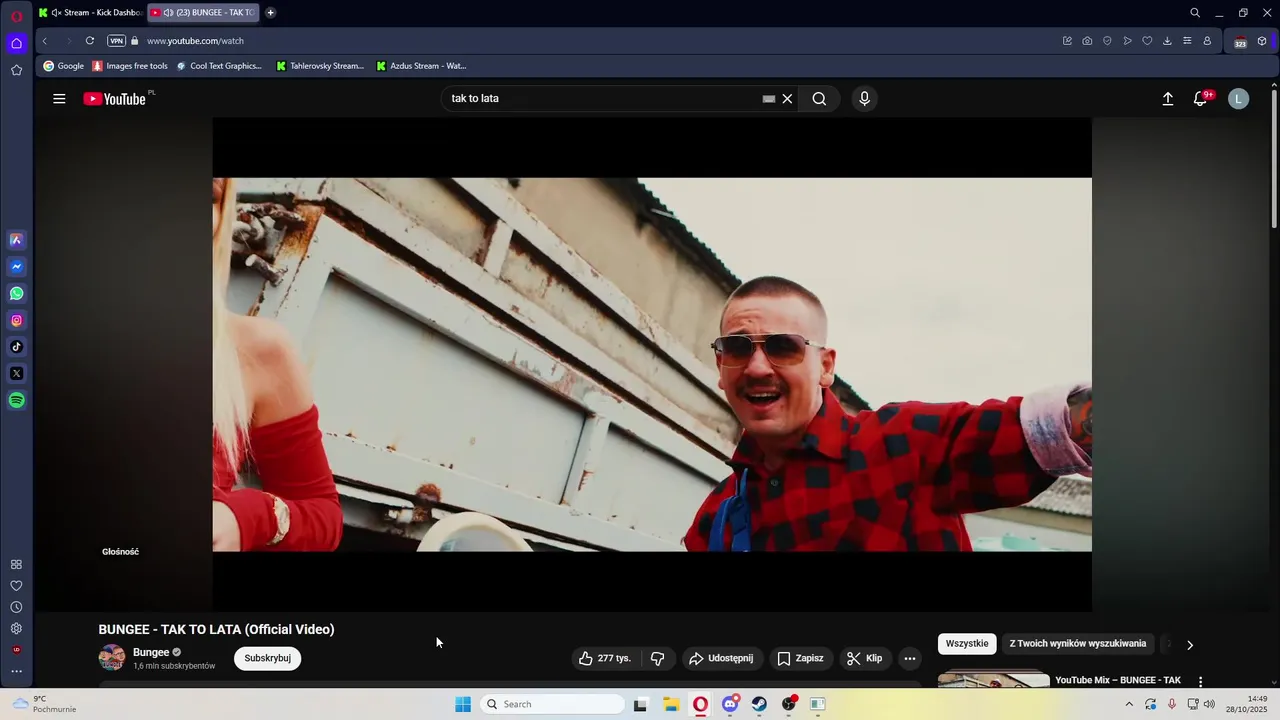Open Steam from the taskbar
Image resolution: width=1280 pixels, height=720 pixels.
pyautogui.click(x=759, y=704)
